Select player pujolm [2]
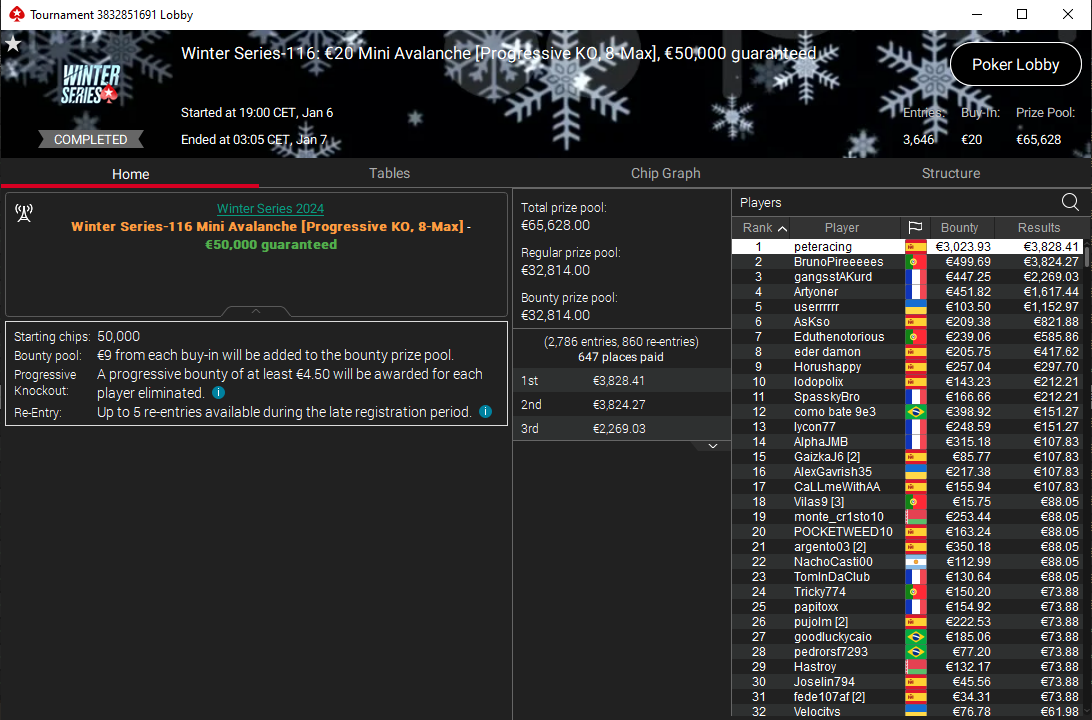Screen dimensions: 1092x720 coord(907,621)
